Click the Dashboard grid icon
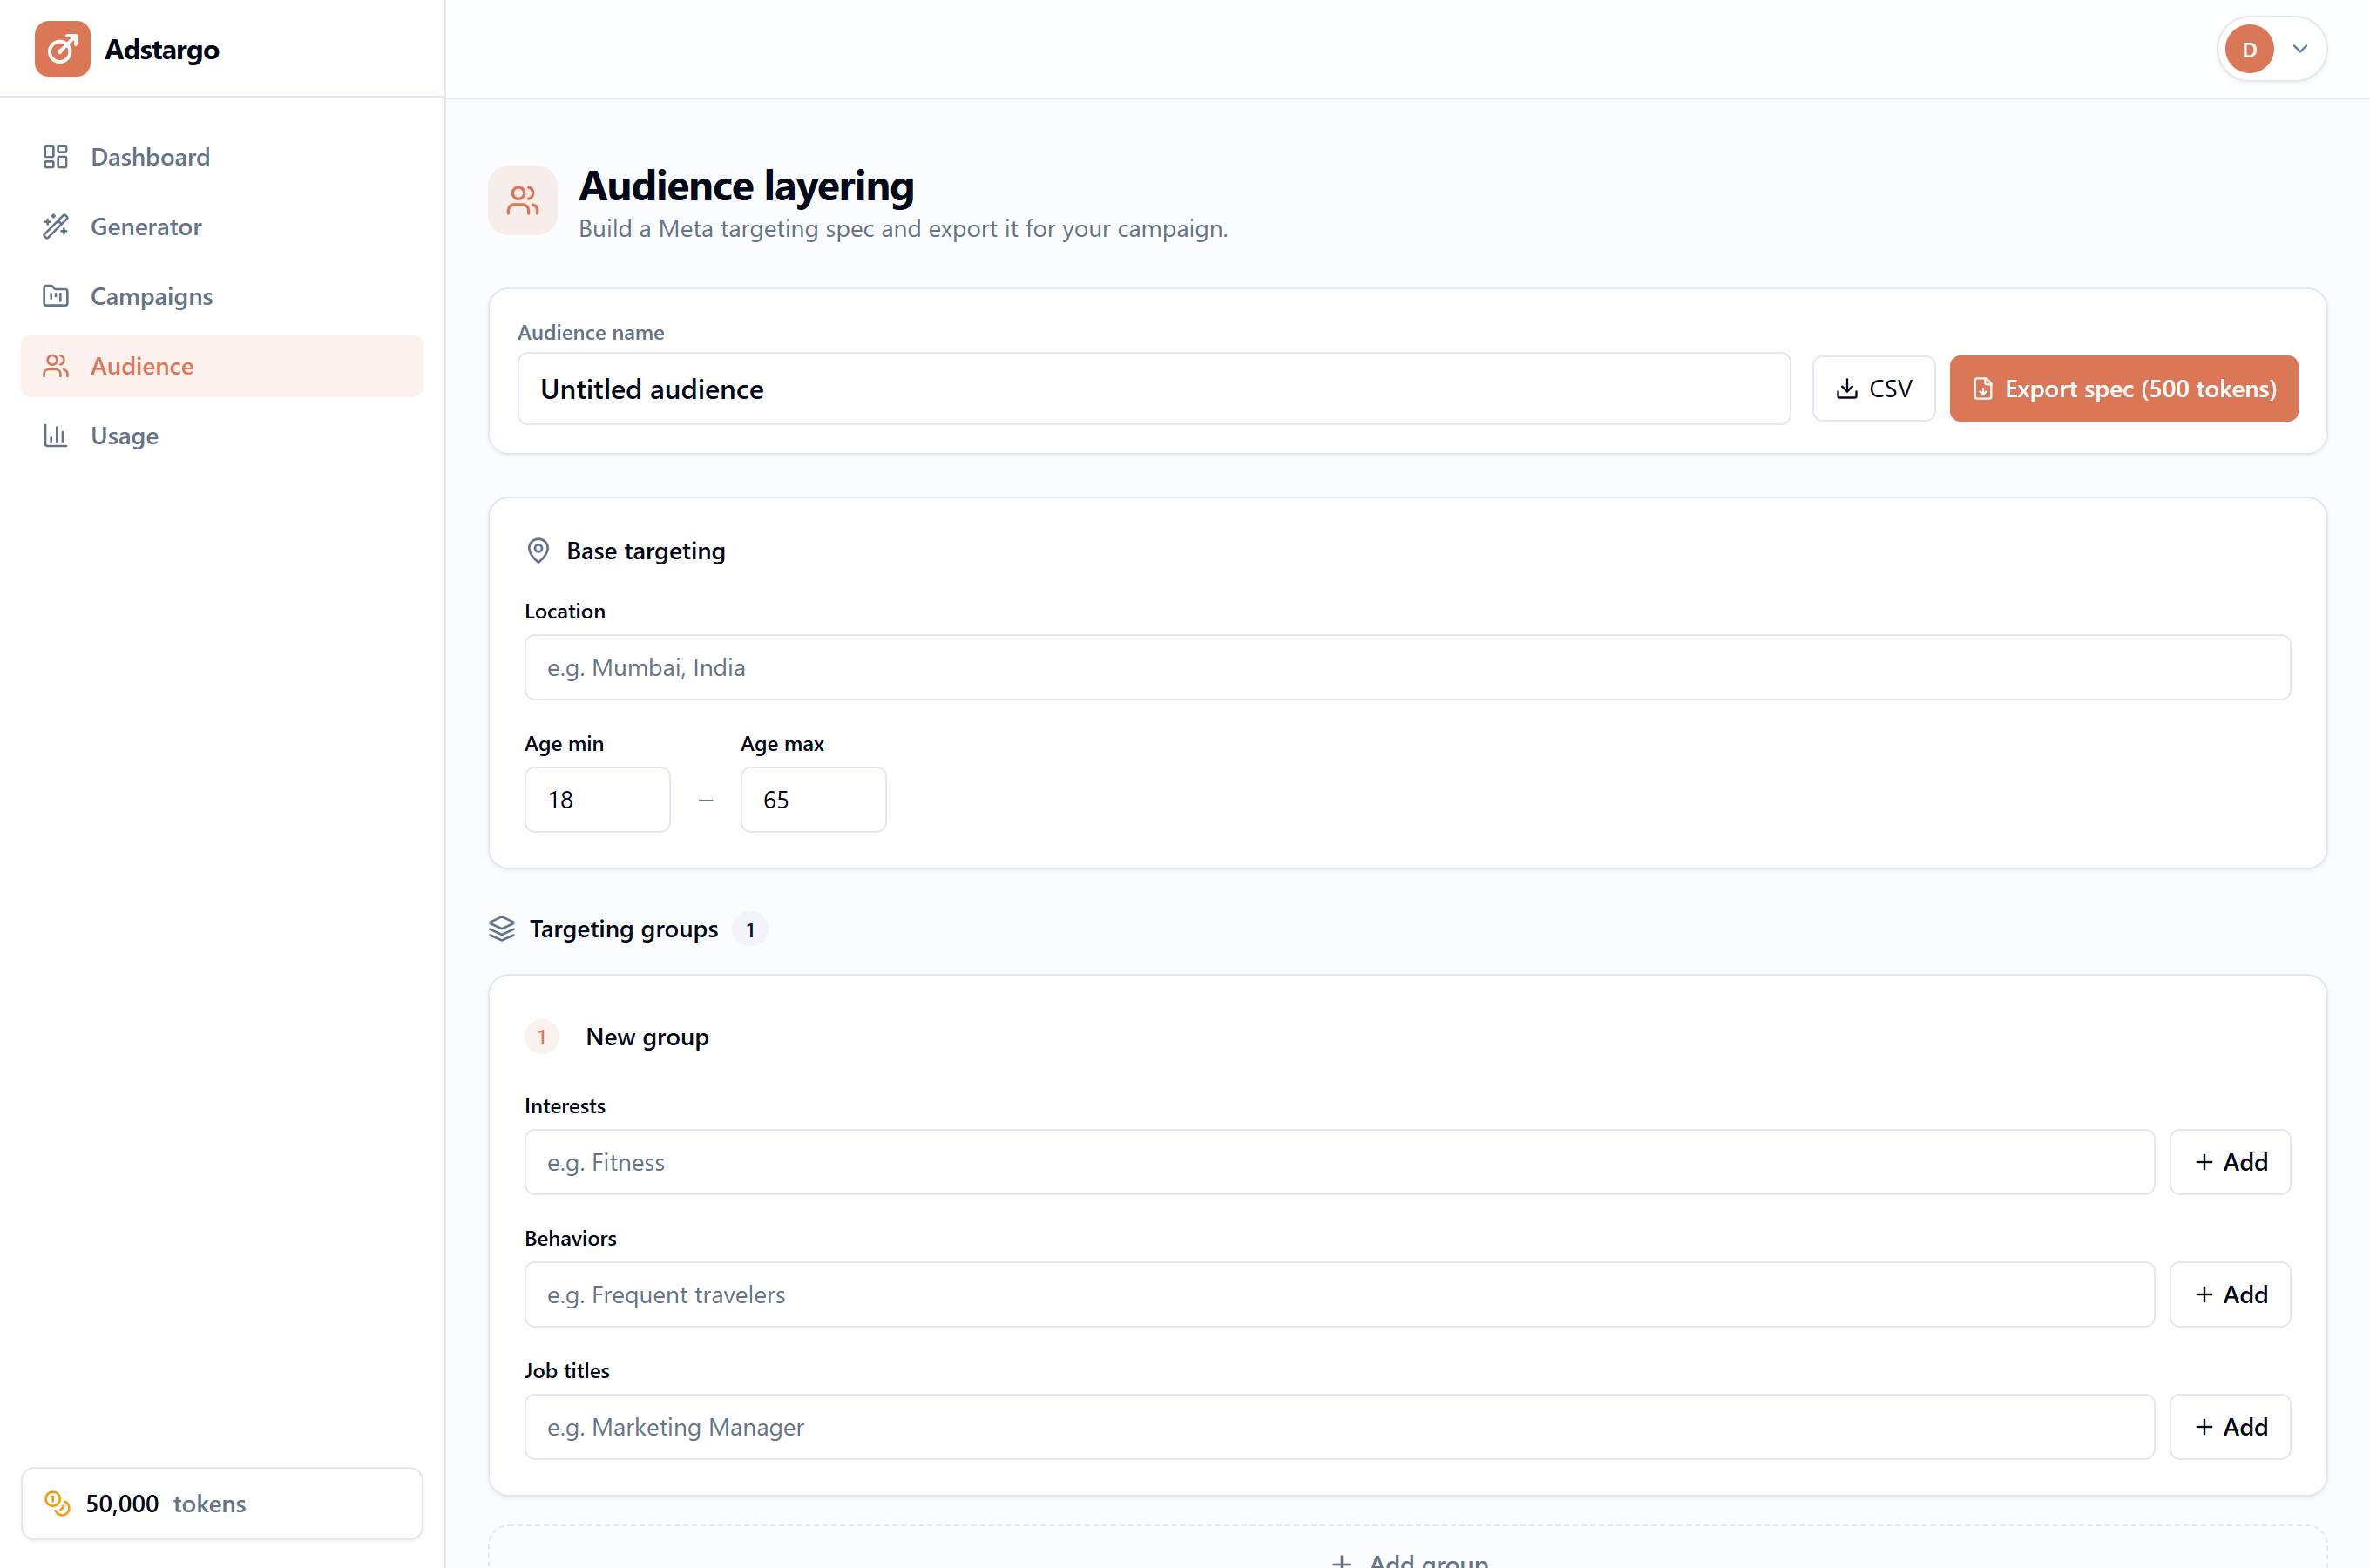The image size is (2370, 1568). point(56,157)
